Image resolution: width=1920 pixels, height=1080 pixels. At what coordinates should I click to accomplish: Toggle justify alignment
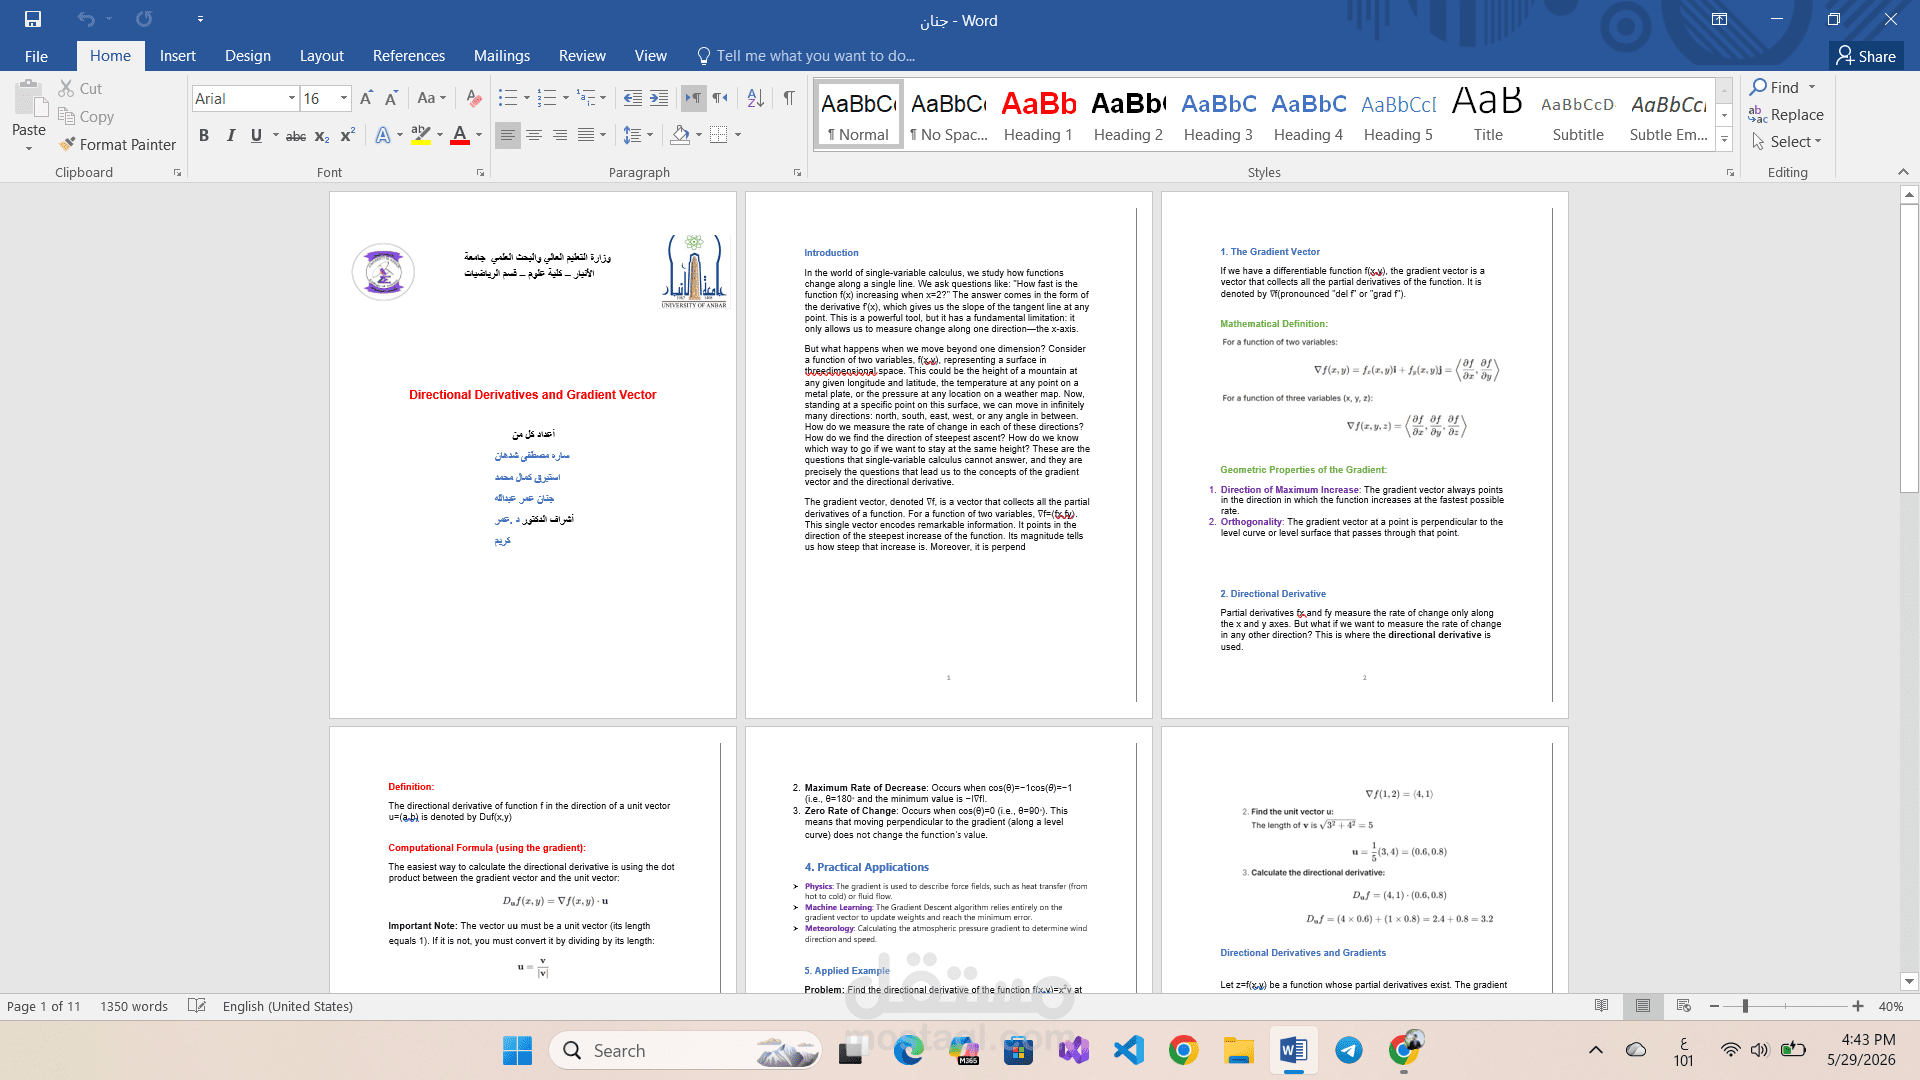pos(586,135)
